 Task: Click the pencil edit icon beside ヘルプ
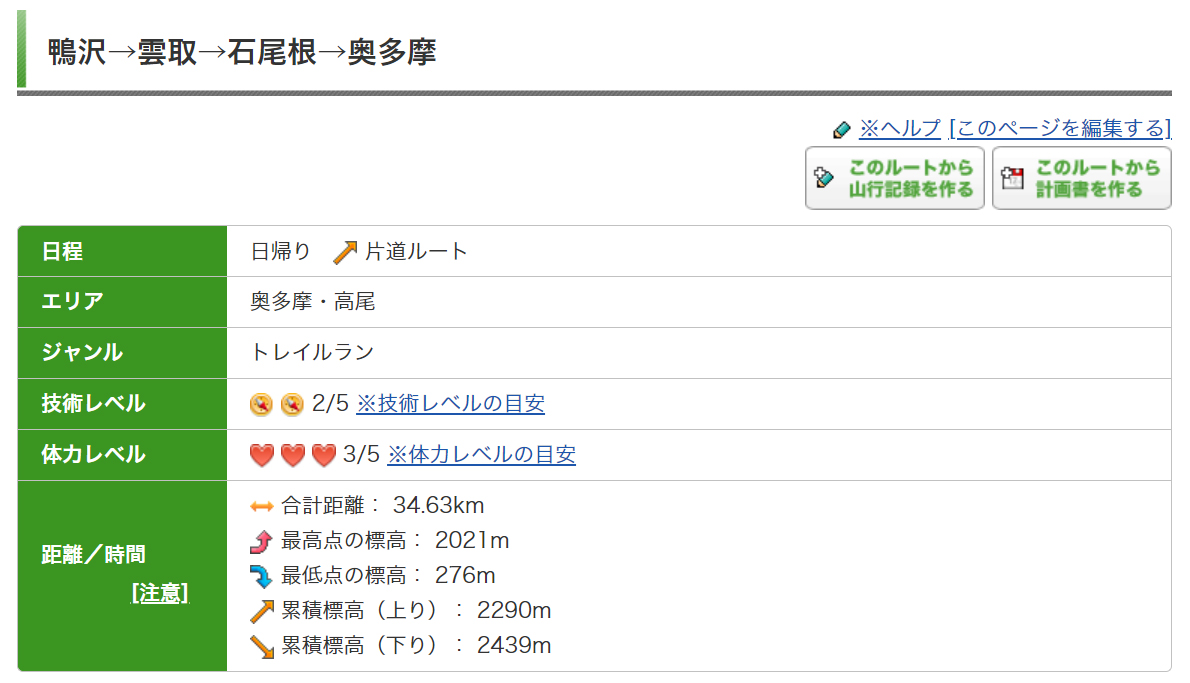click(841, 130)
